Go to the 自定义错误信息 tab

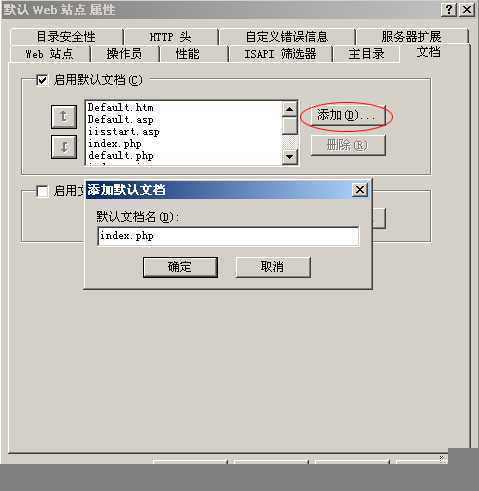tap(287, 37)
